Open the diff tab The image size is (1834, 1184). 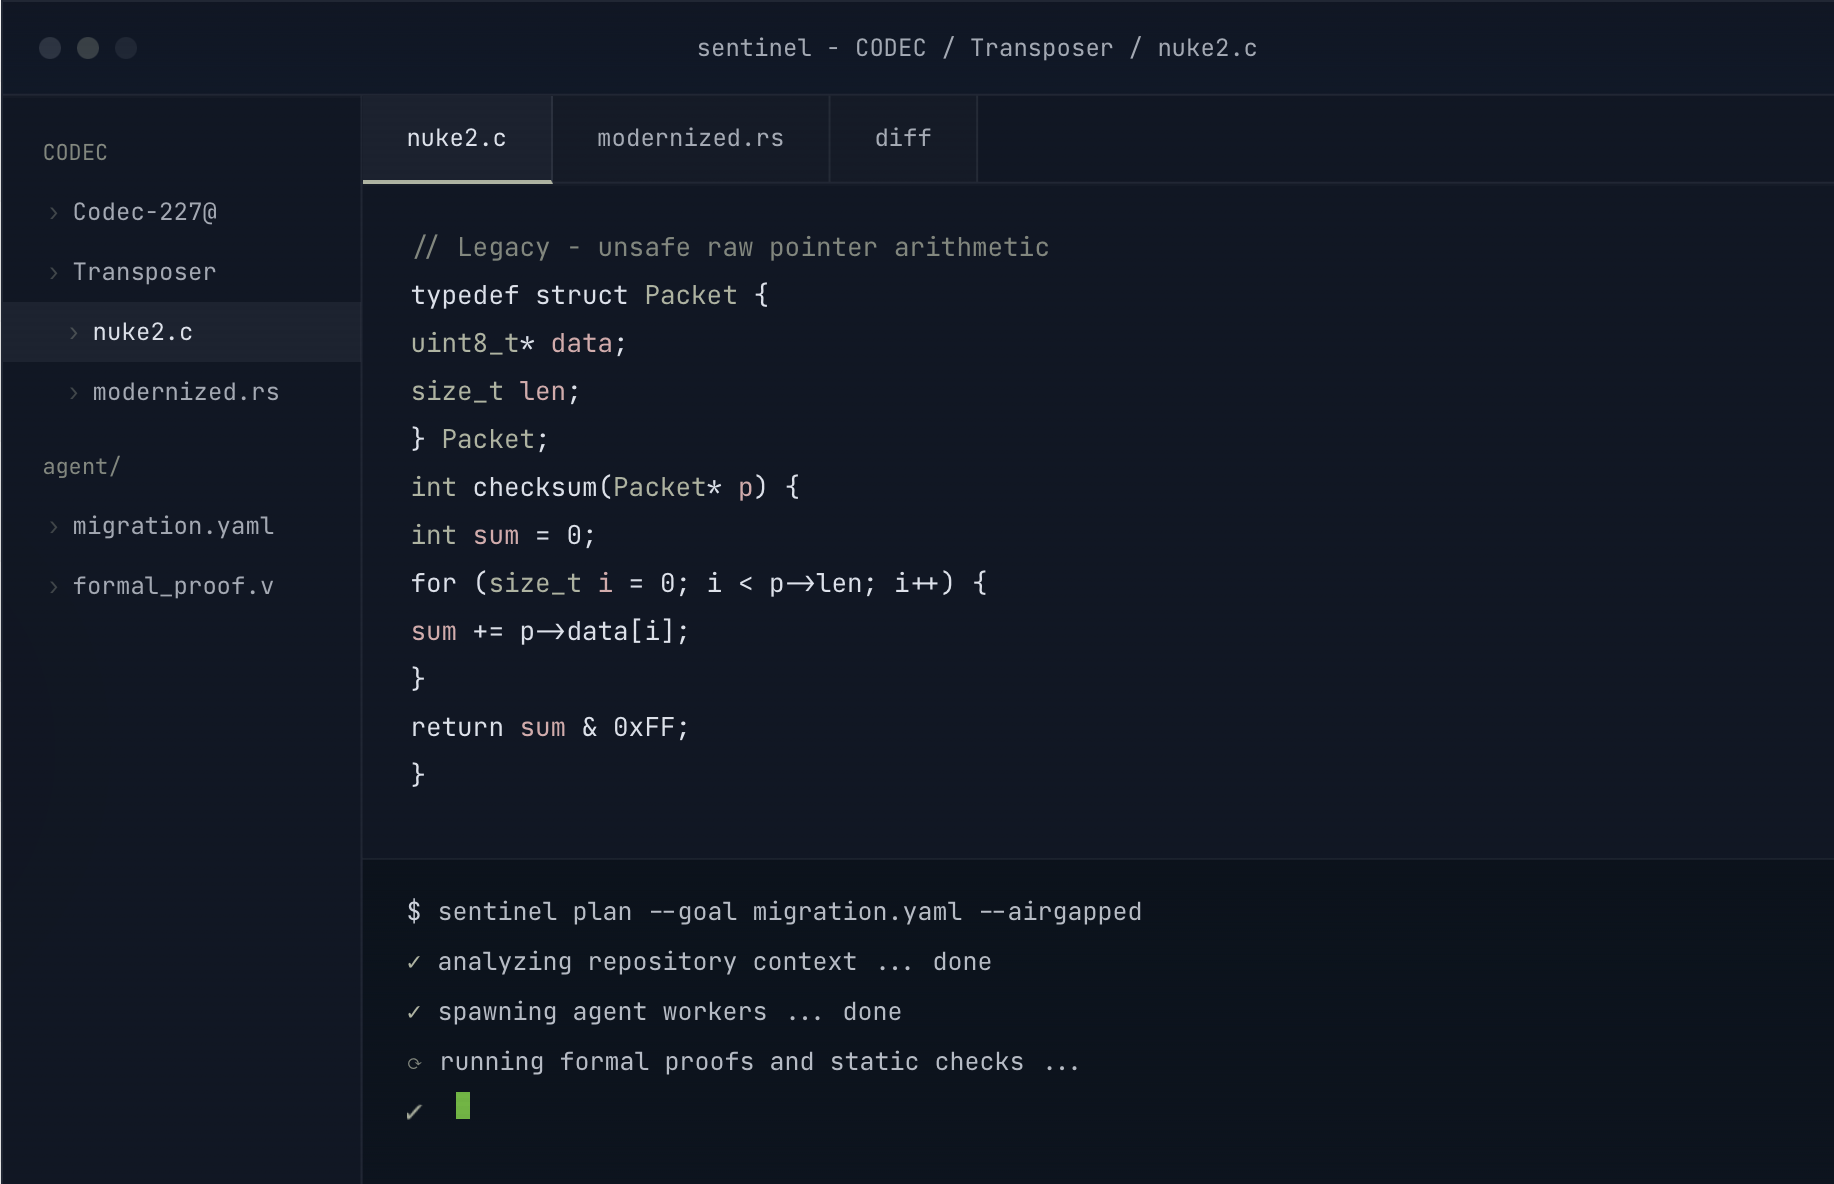pos(903,139)
